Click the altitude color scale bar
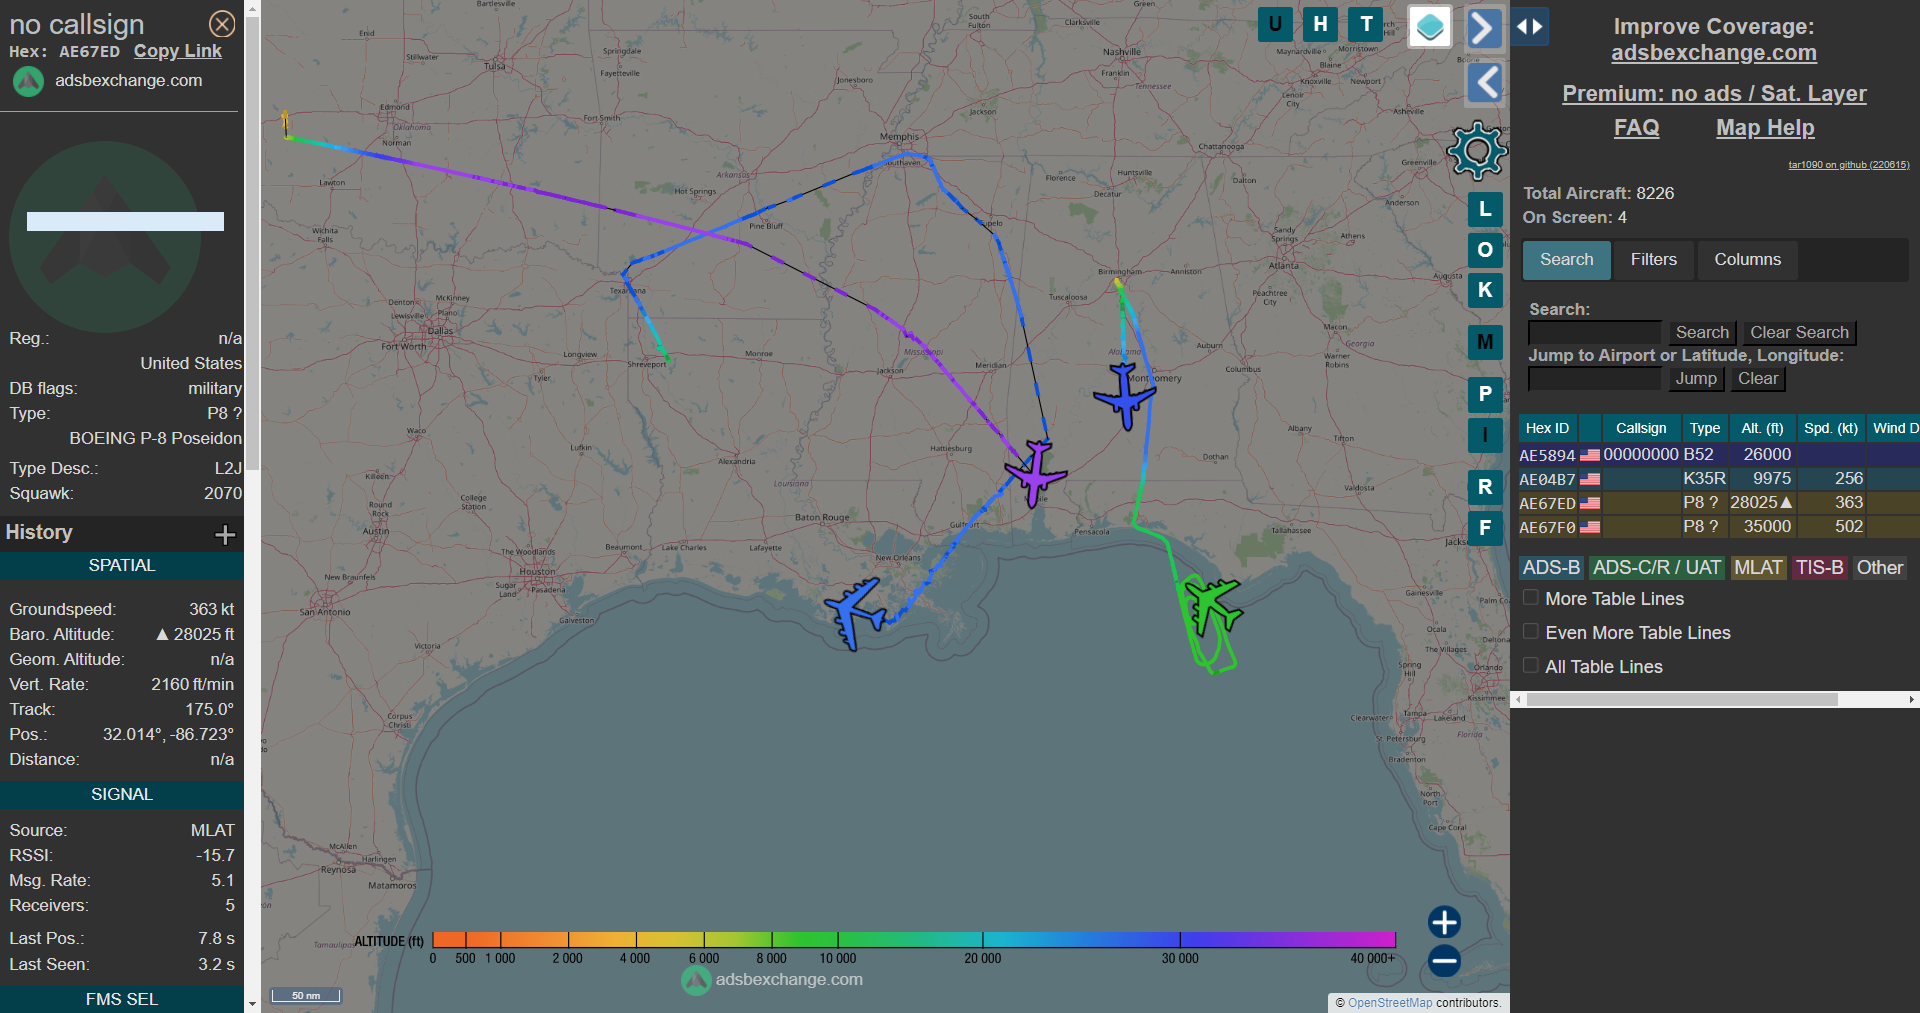This screenshot has height=1013, width=1920. 913,940
